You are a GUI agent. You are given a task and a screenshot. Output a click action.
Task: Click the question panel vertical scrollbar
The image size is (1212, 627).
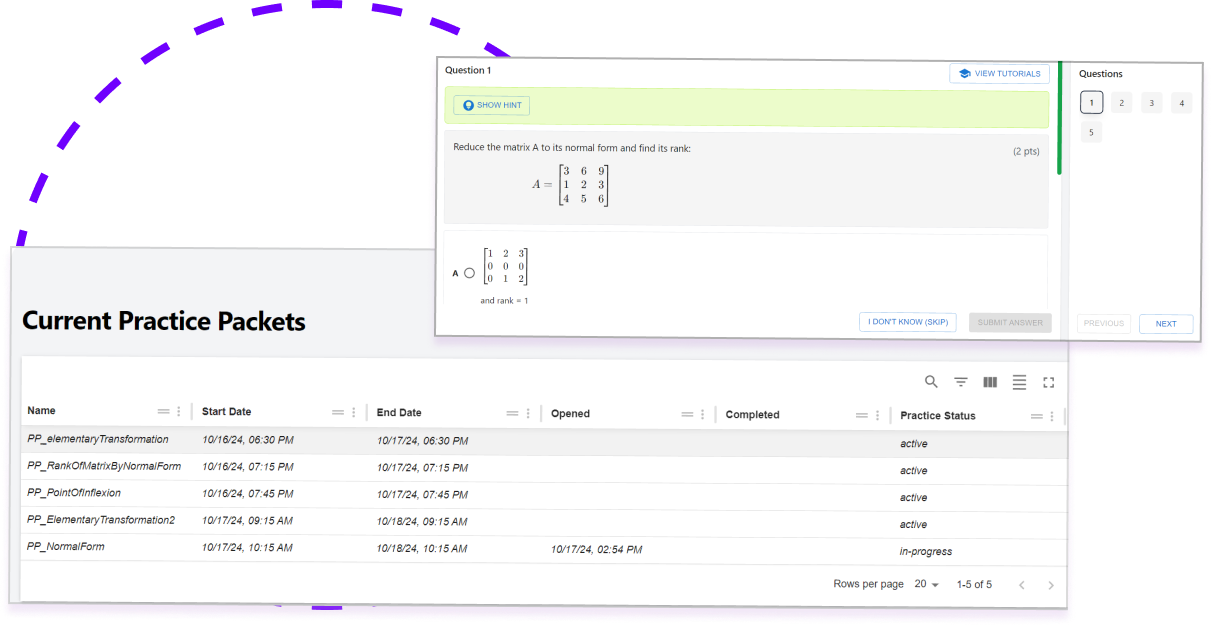(x=1060, y=118)
